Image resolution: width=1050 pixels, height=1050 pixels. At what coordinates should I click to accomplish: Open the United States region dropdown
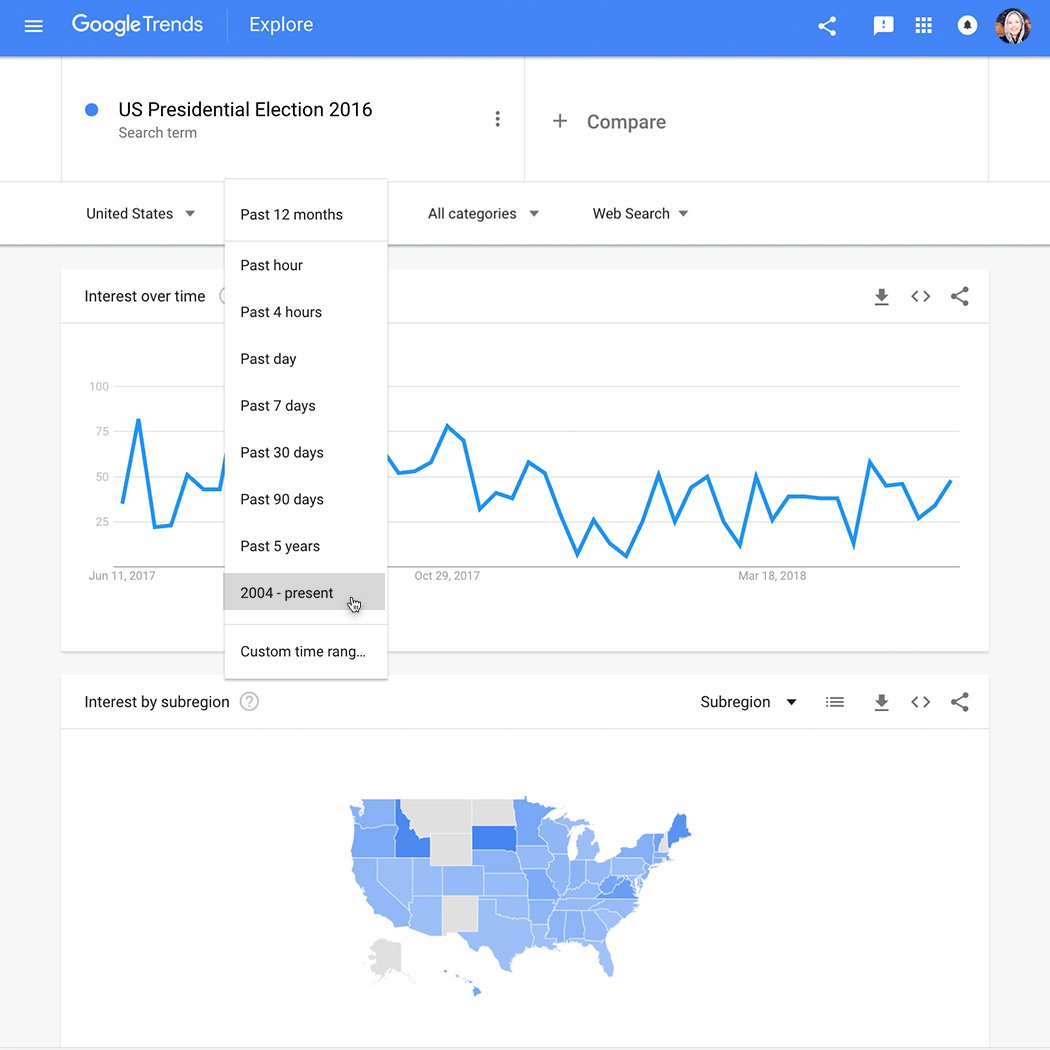(x=140, y=214)
